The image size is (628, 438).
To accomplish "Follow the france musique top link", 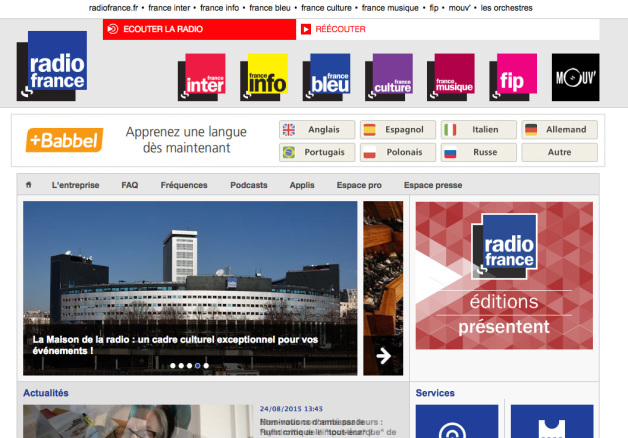I will pos(390,8).
